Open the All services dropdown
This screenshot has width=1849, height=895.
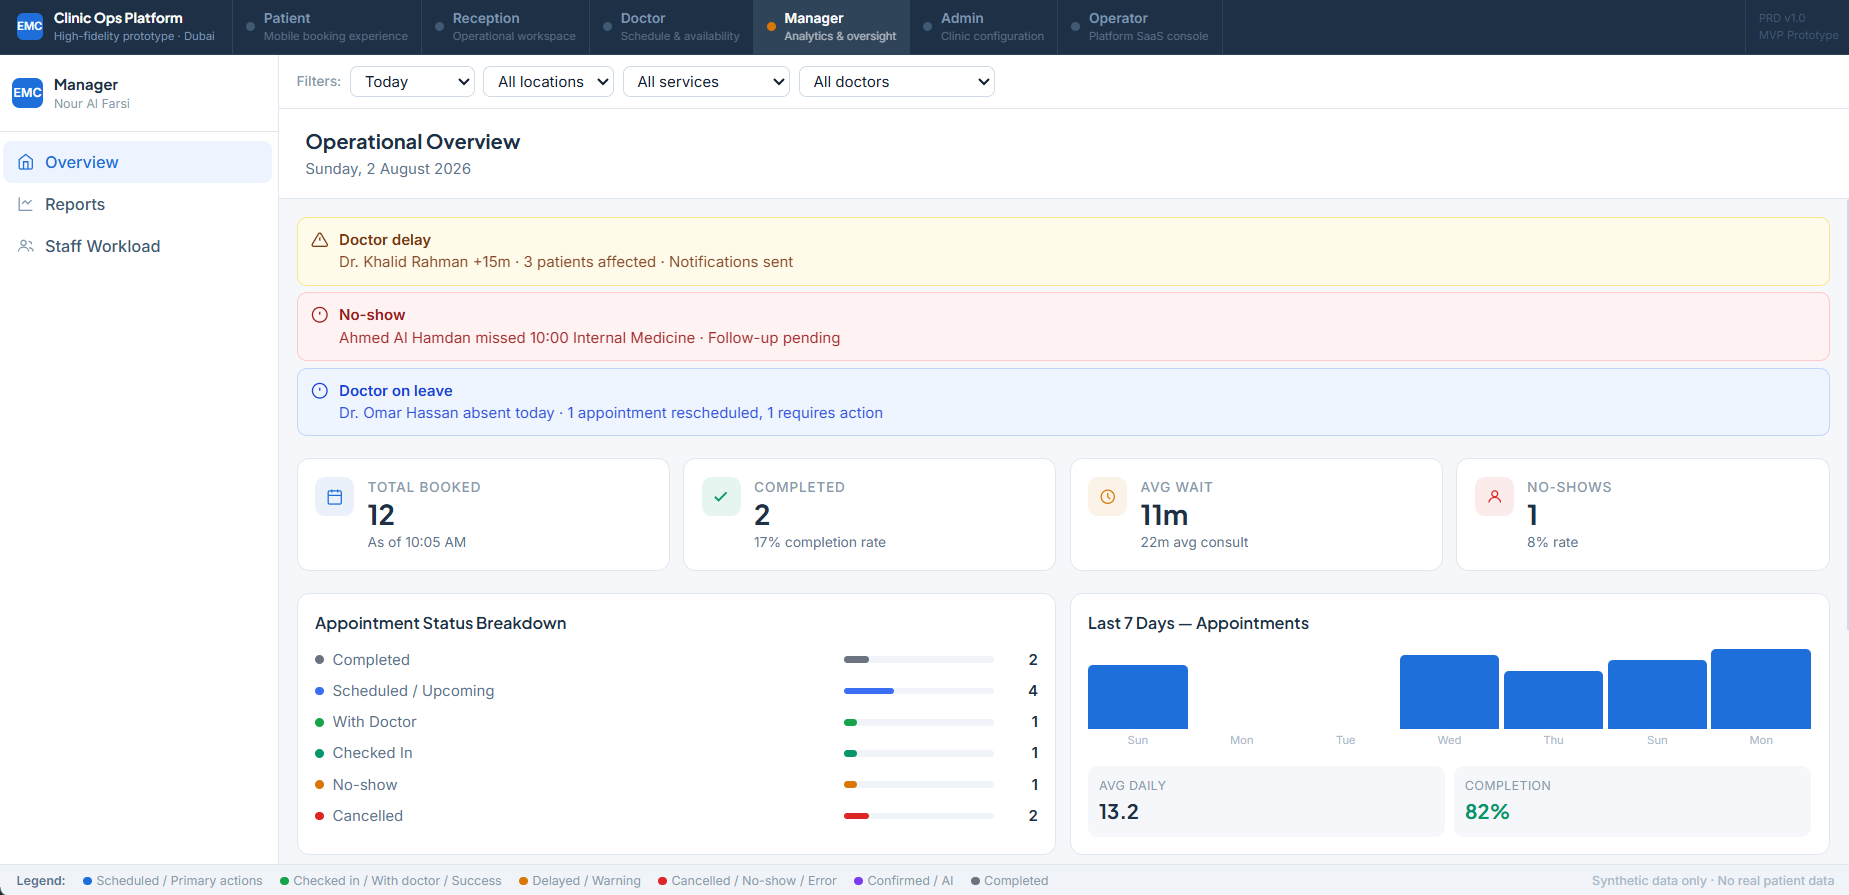pyautogui.click(x=706, y=82)
